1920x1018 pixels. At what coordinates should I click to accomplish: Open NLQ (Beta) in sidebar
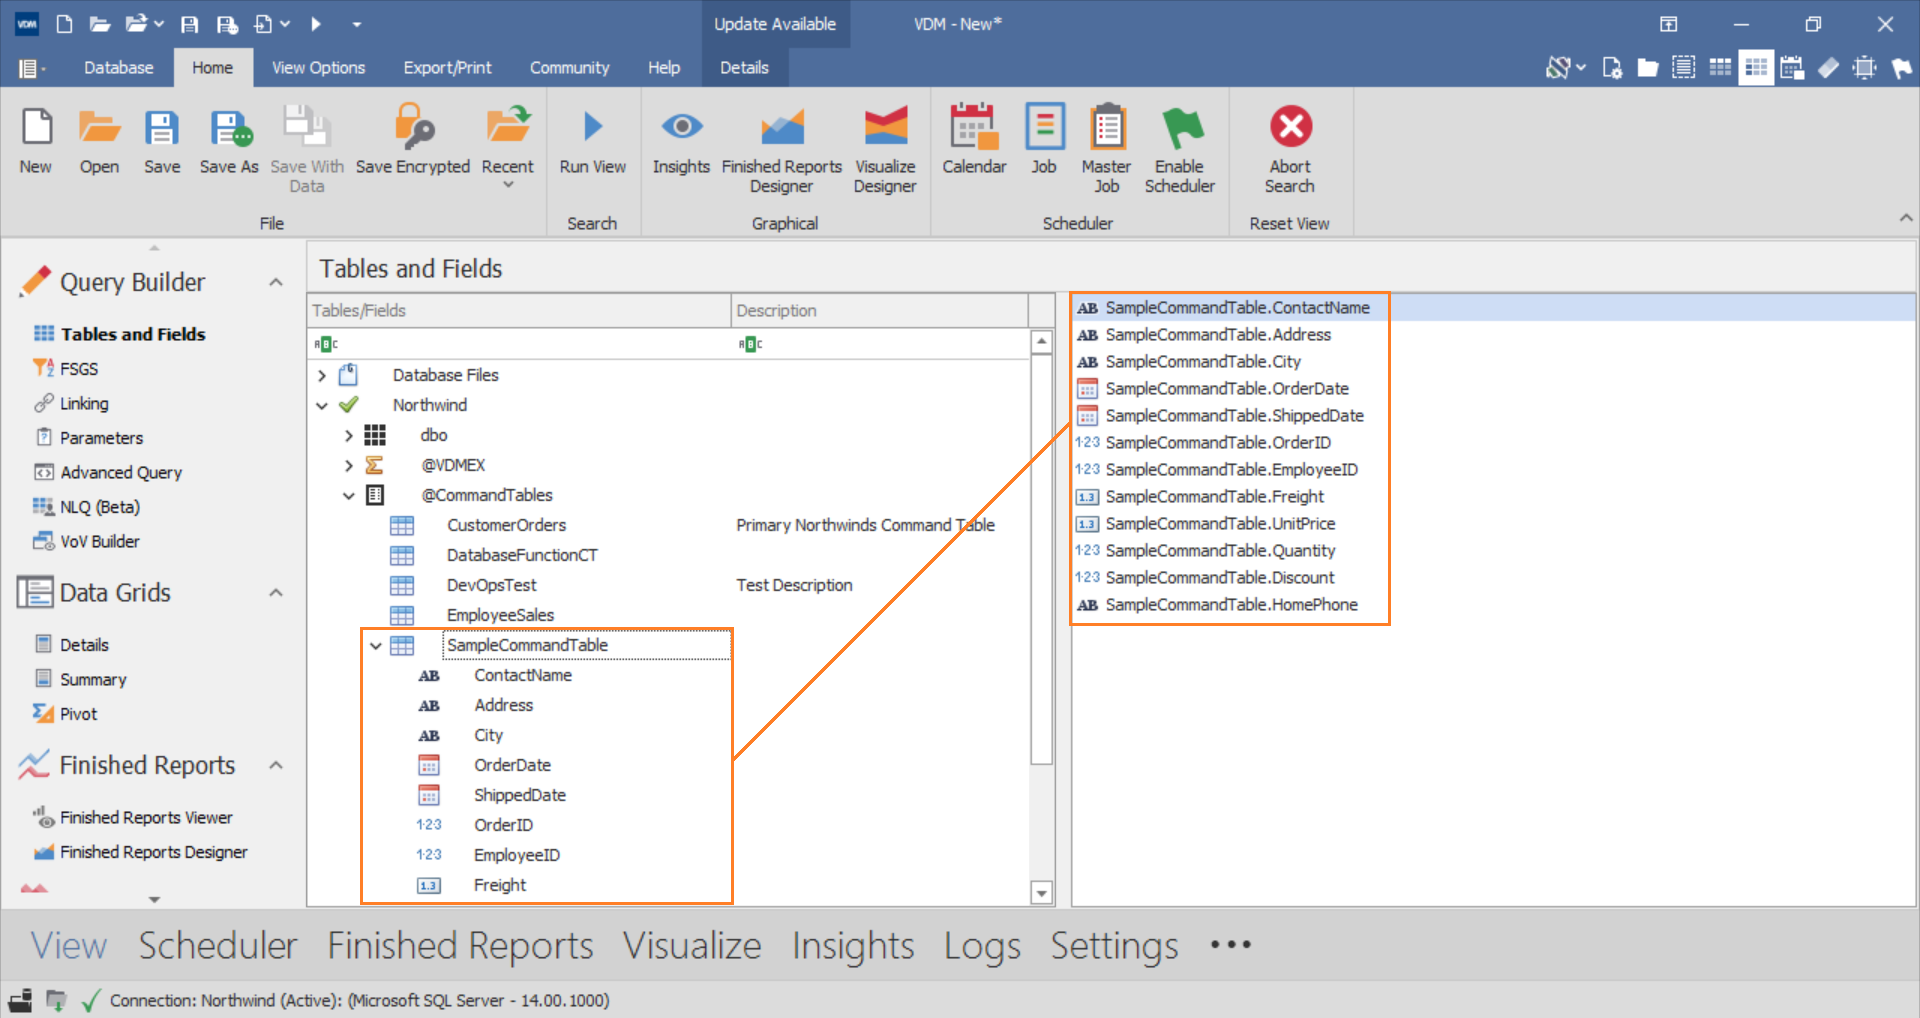tap(99, 507)
